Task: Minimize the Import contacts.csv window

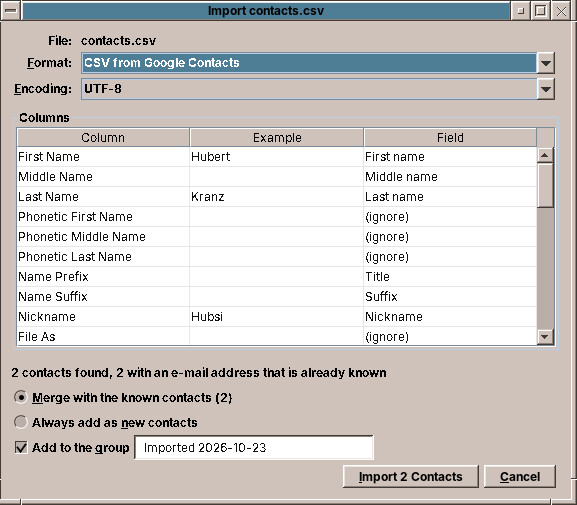Action: (x=520, y=11)
